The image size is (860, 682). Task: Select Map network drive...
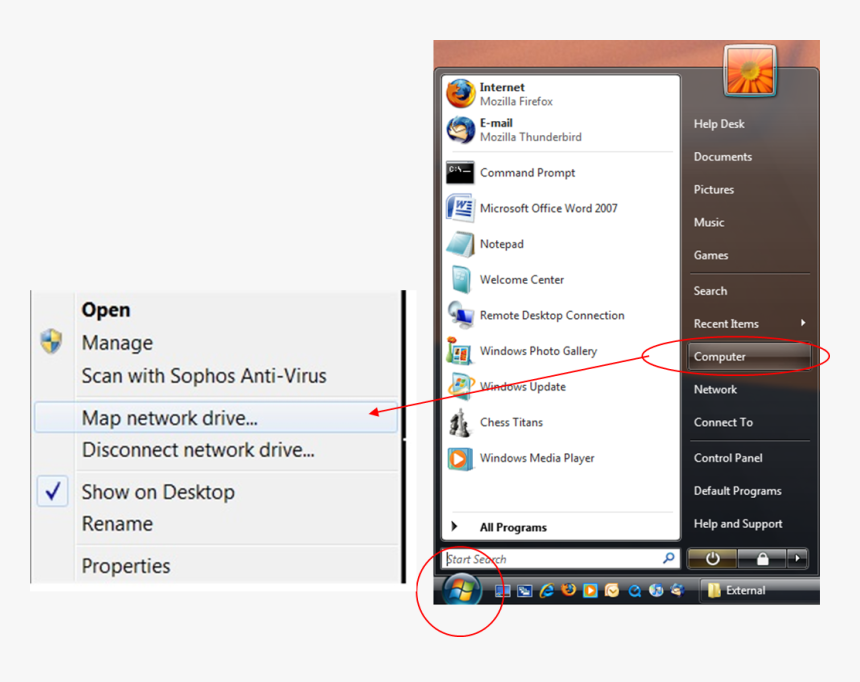216,418
